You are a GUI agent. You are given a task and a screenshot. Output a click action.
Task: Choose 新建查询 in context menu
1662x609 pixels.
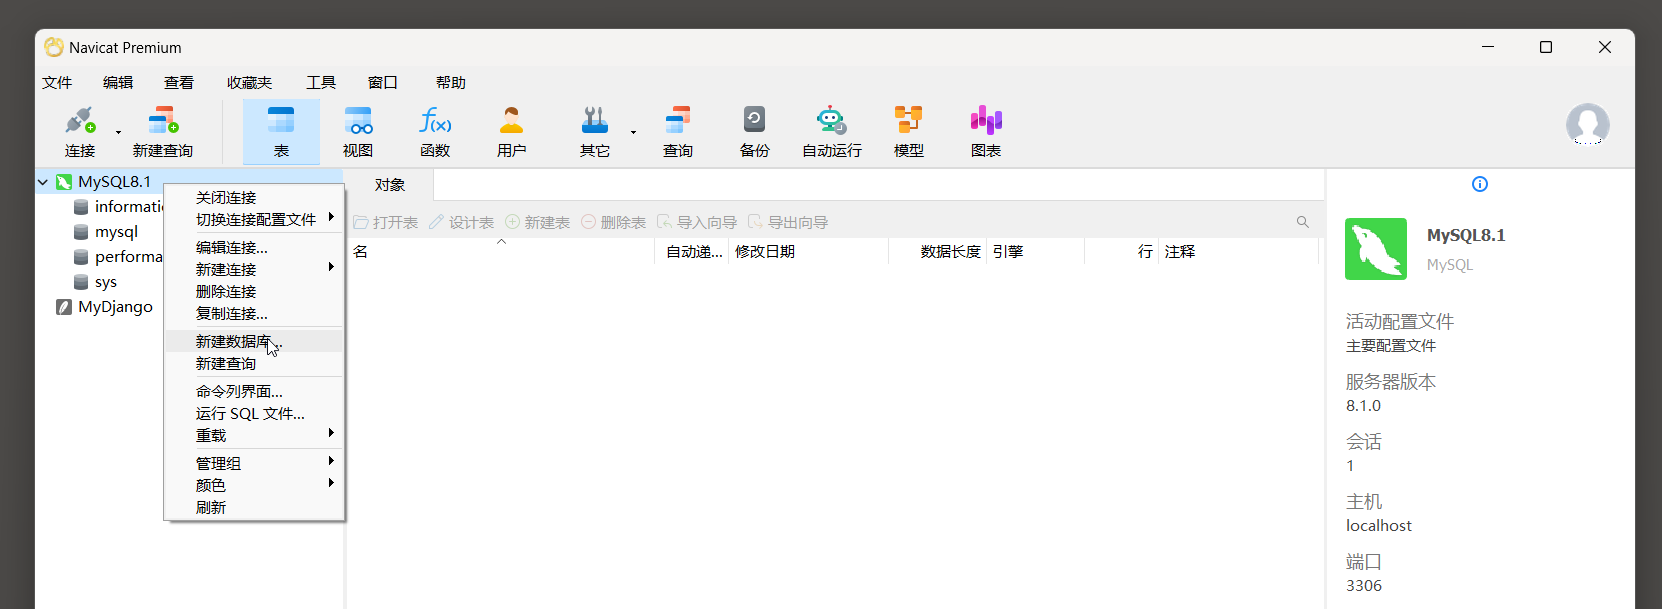pos(254,364)
